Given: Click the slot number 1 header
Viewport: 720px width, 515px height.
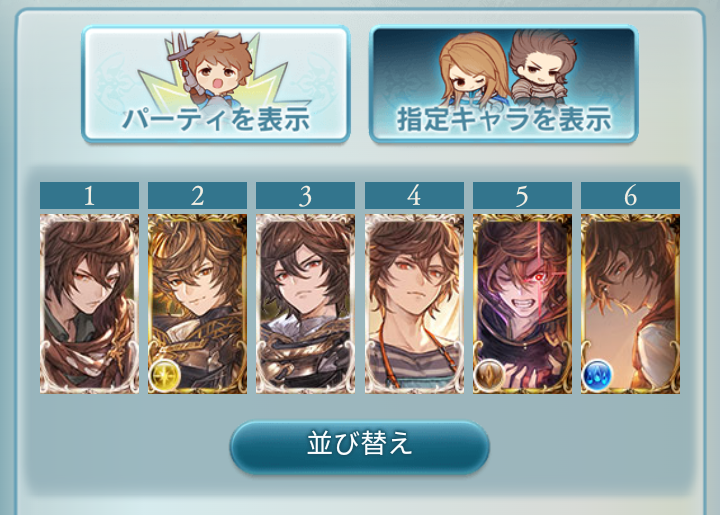Looking at the screenshot, I should pos(90,196).
